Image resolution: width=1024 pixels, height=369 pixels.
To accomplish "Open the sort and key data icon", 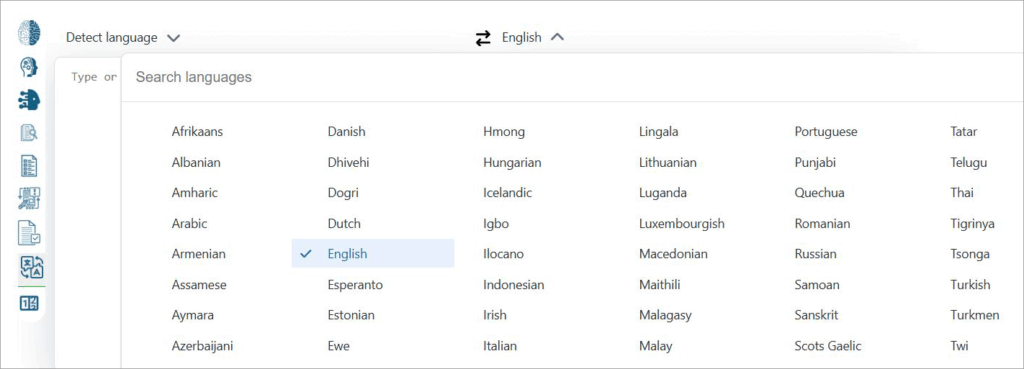I will pos(29,199).
